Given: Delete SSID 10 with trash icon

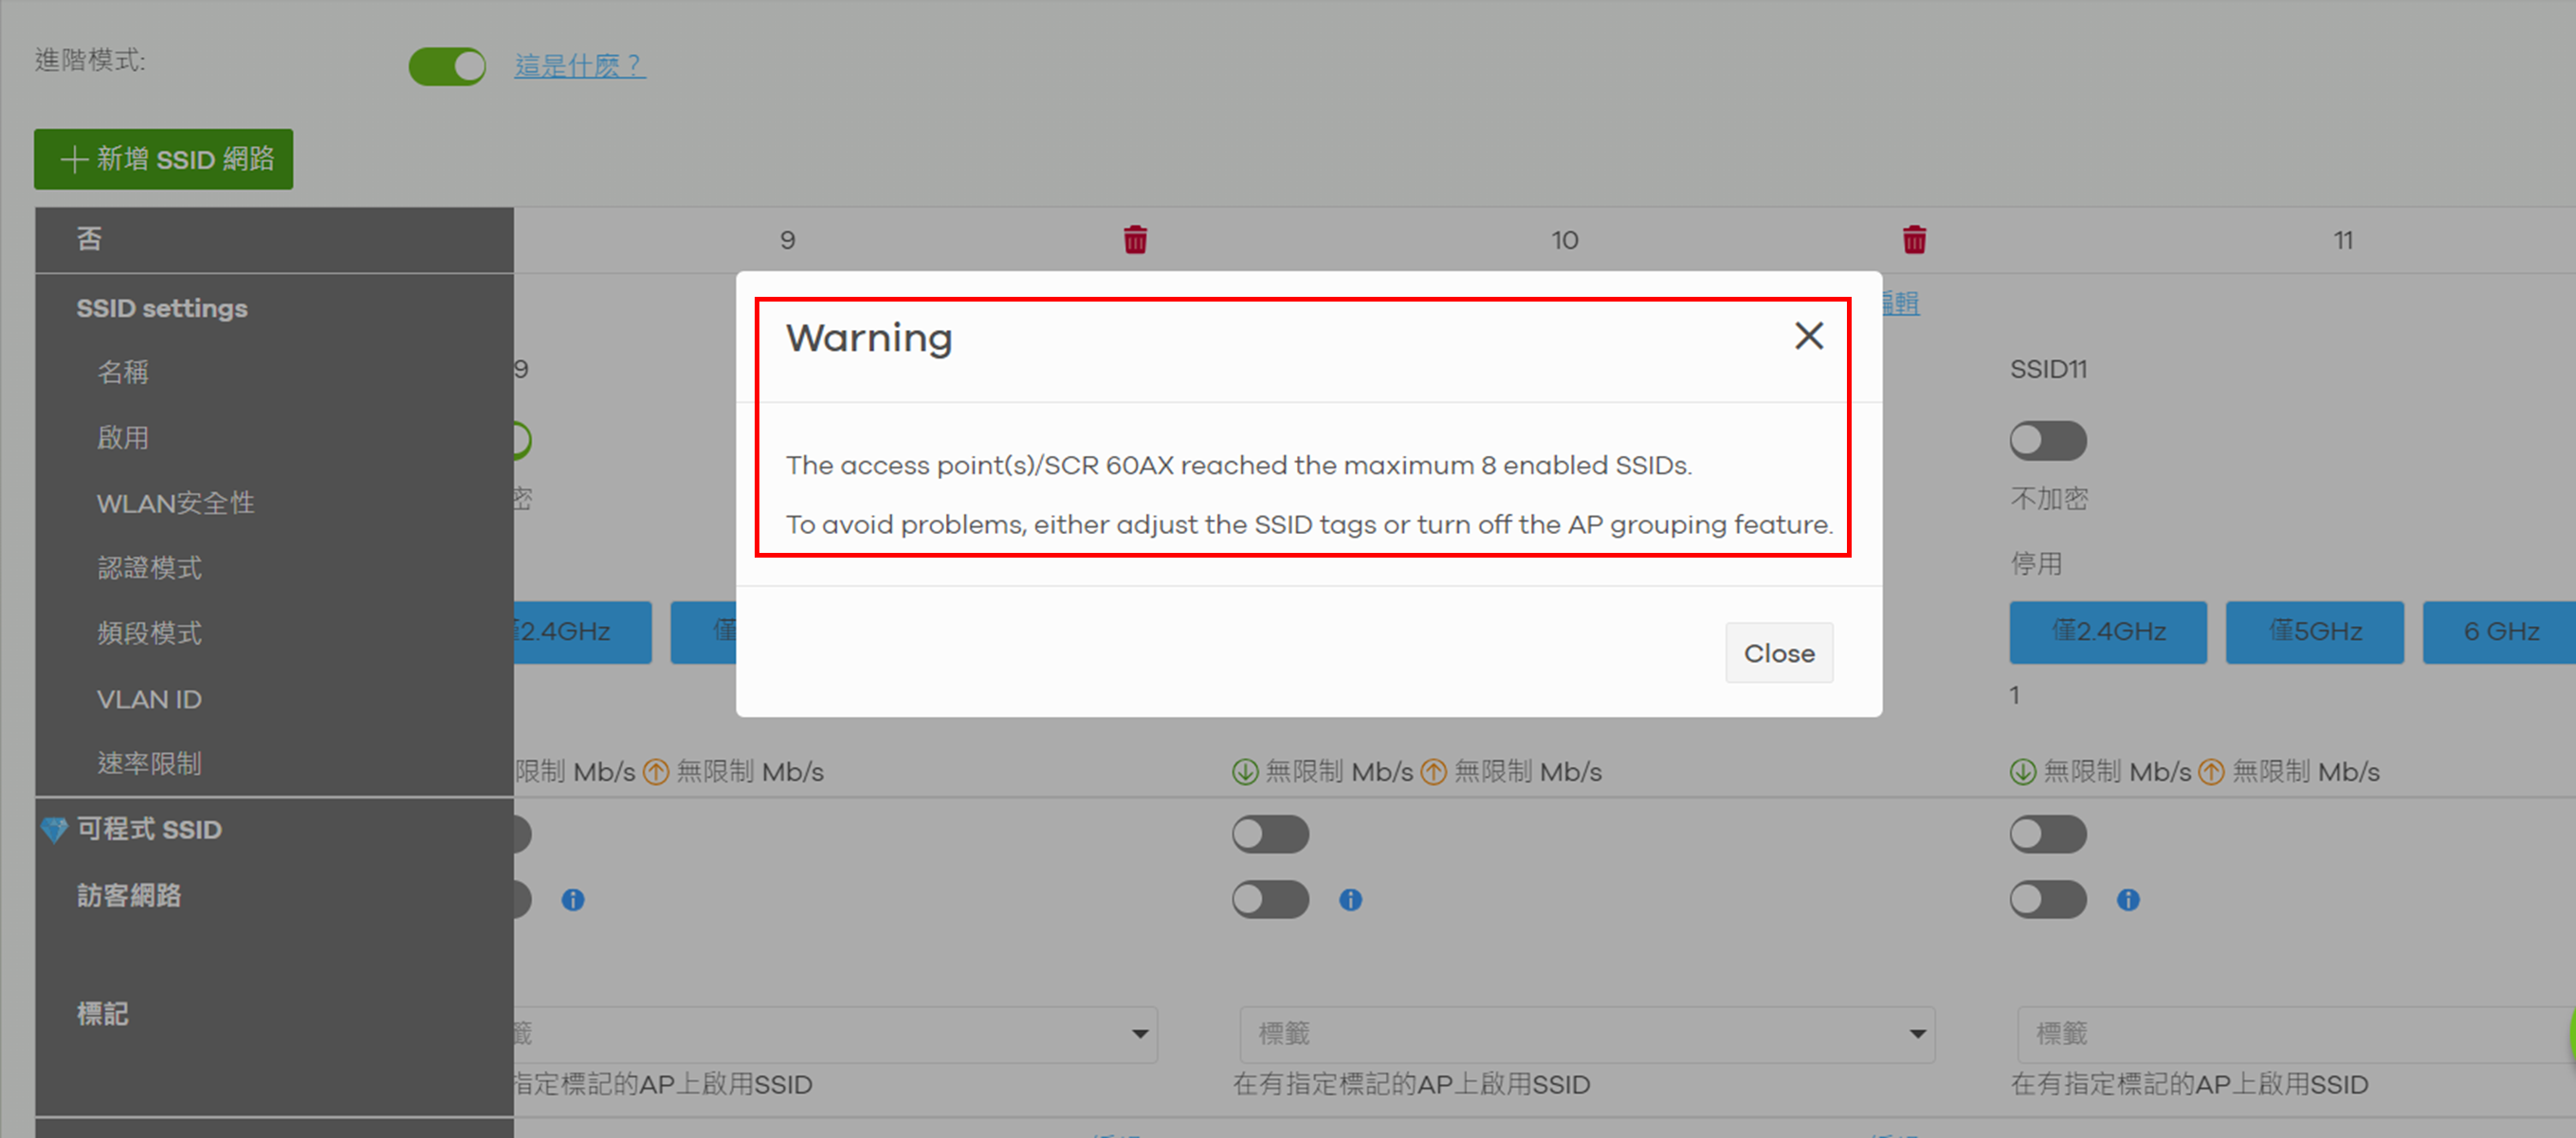Looking at the screenshot, I should 1914,240.
